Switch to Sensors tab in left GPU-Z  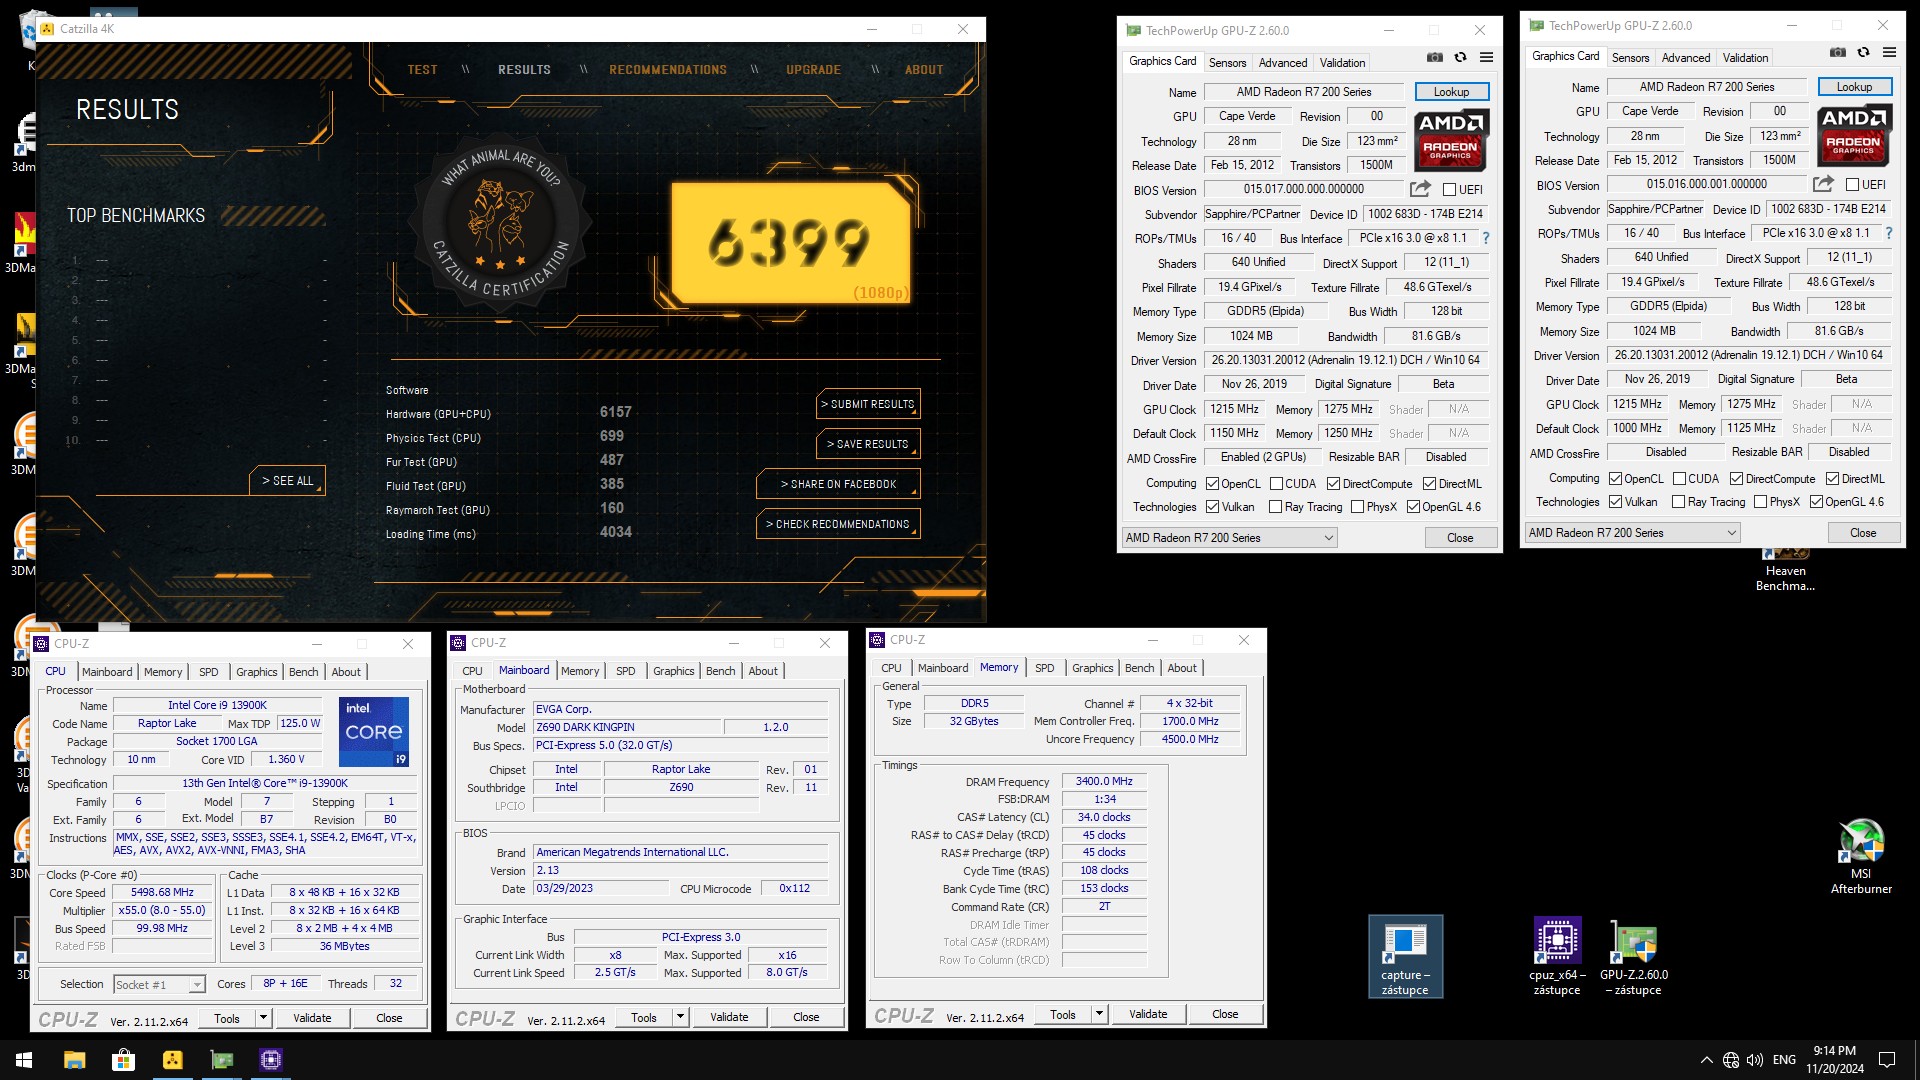[1227, 62]
